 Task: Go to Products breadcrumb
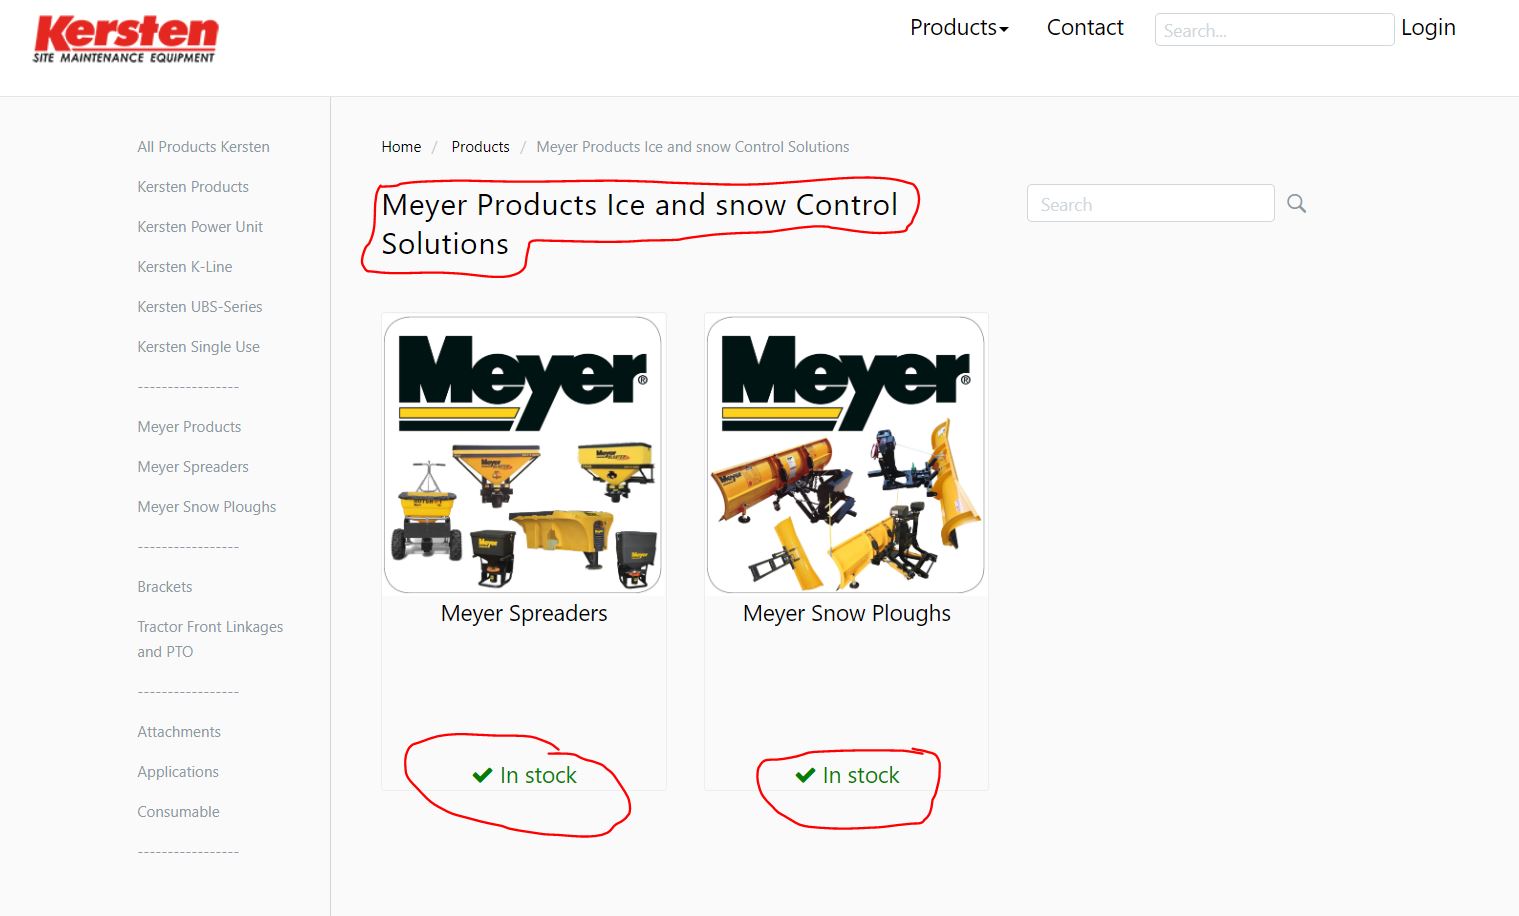coord(480,147)
